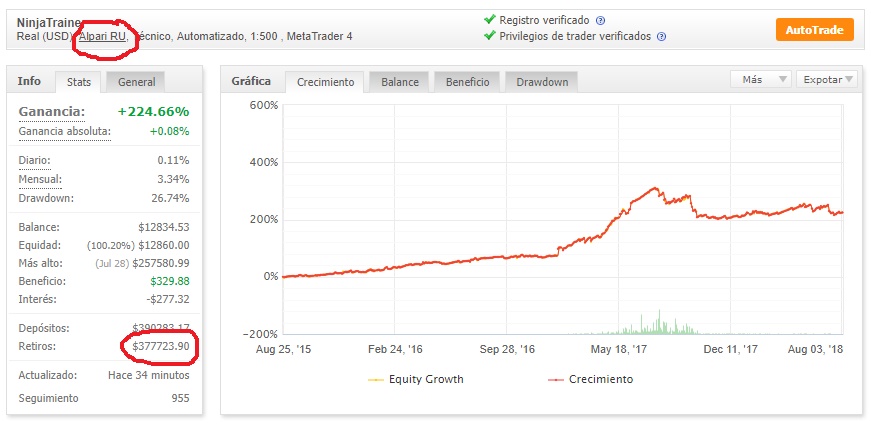Click the Gráfica panel heading
Viewport: 871px width, 424px height.
[x=251, y=81]
